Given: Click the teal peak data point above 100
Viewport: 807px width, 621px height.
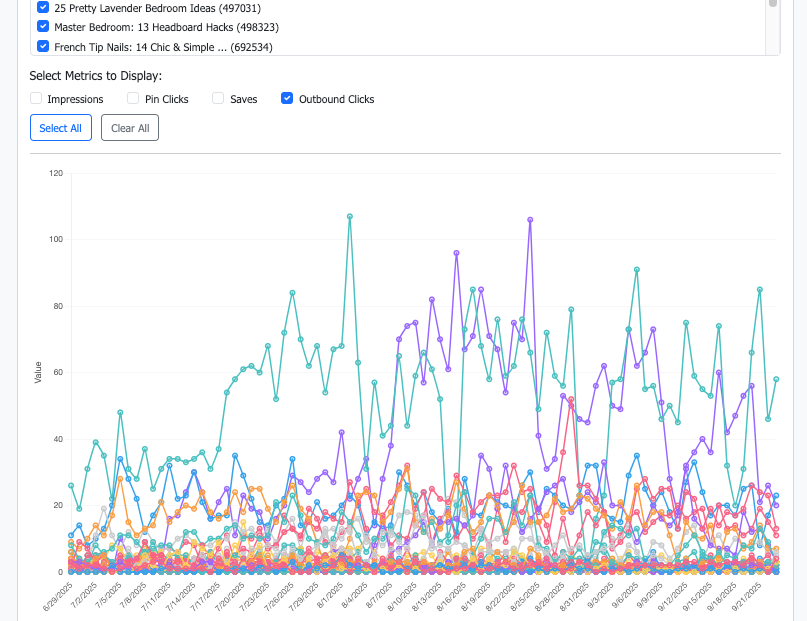Looking at the screenshot, I should [x=349, y=215].
